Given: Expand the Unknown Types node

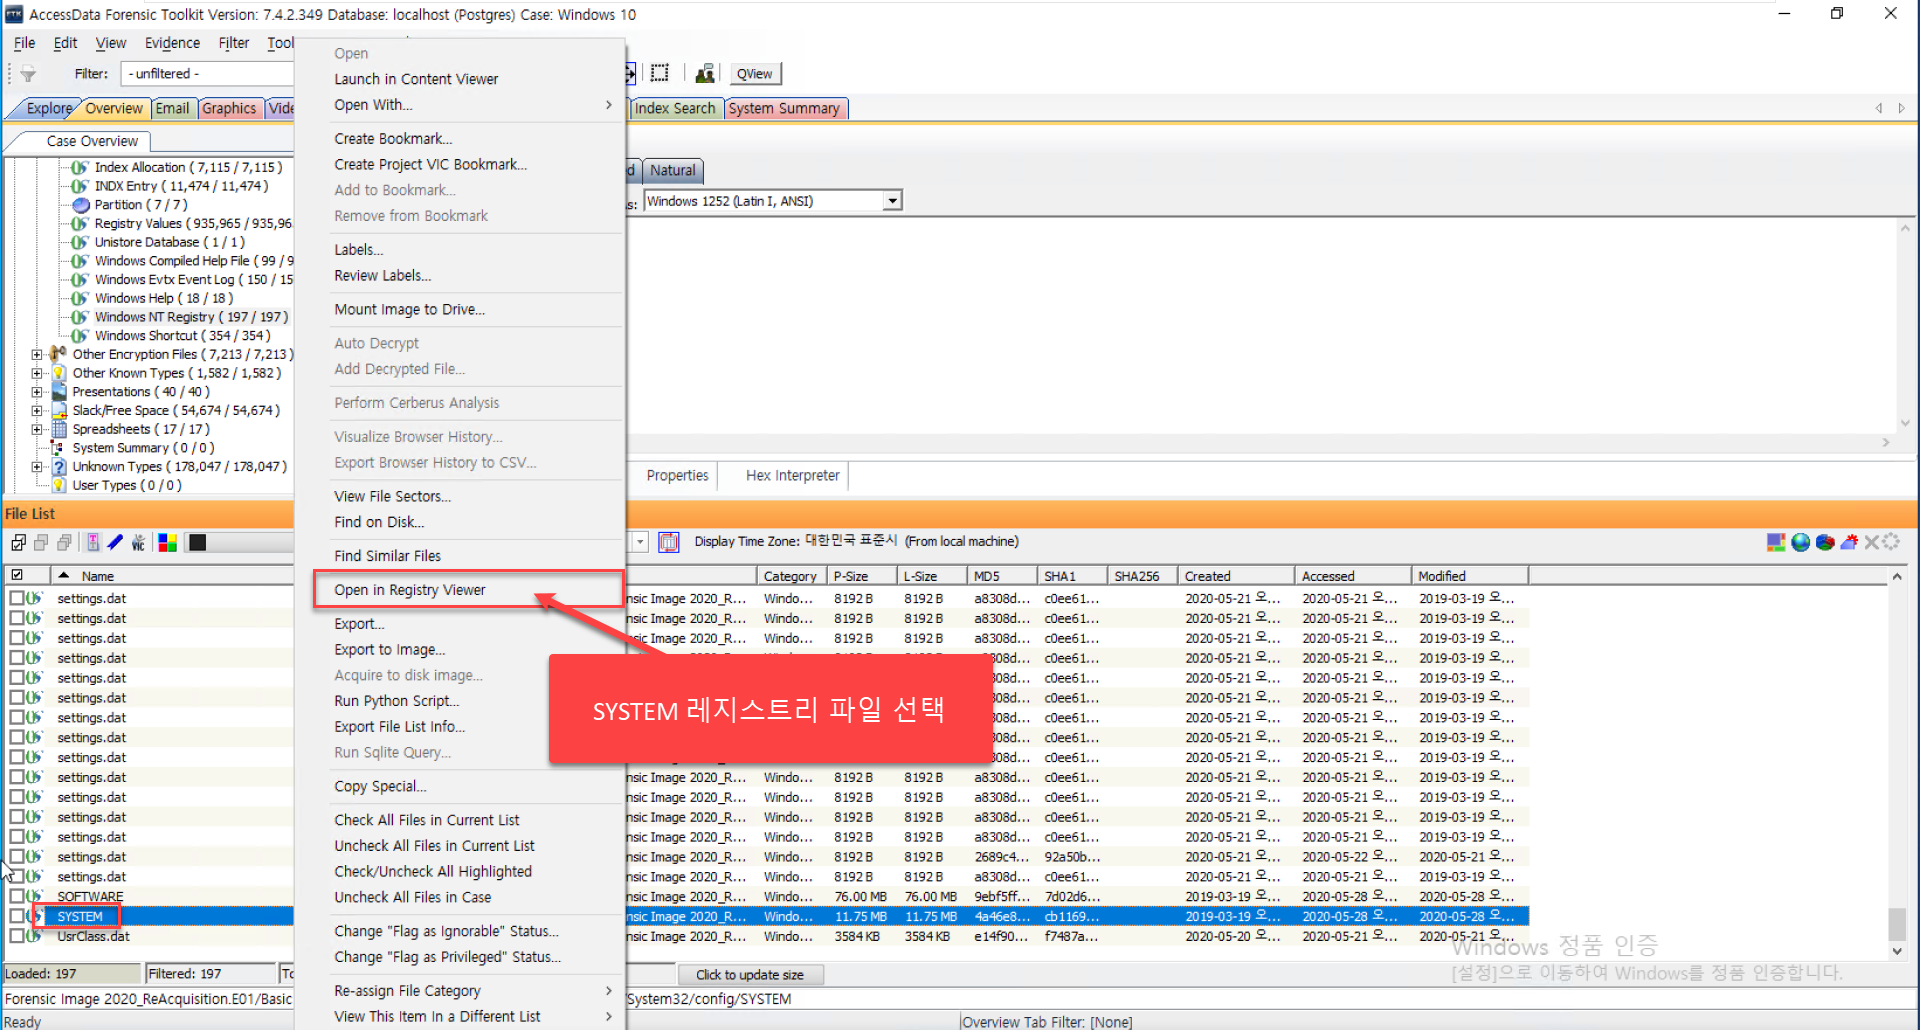Looking at the screenshot, I should (37, 467).
